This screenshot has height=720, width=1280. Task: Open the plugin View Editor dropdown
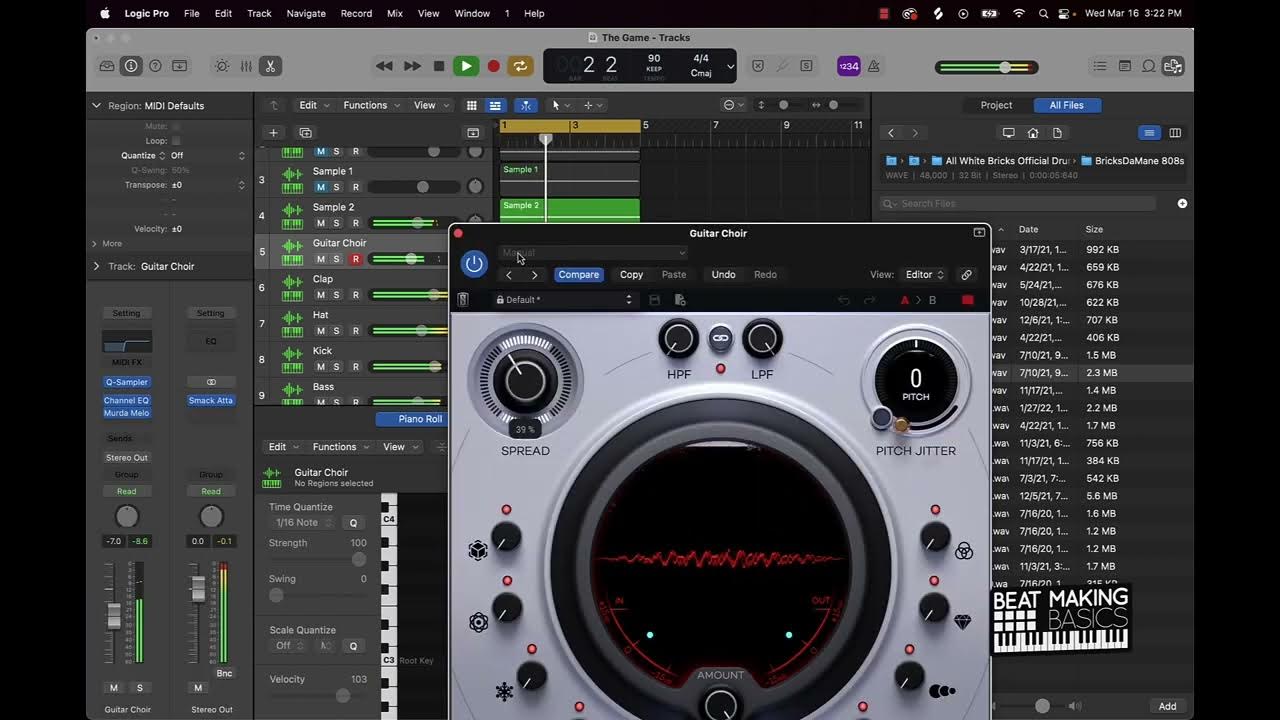point(925,275)
